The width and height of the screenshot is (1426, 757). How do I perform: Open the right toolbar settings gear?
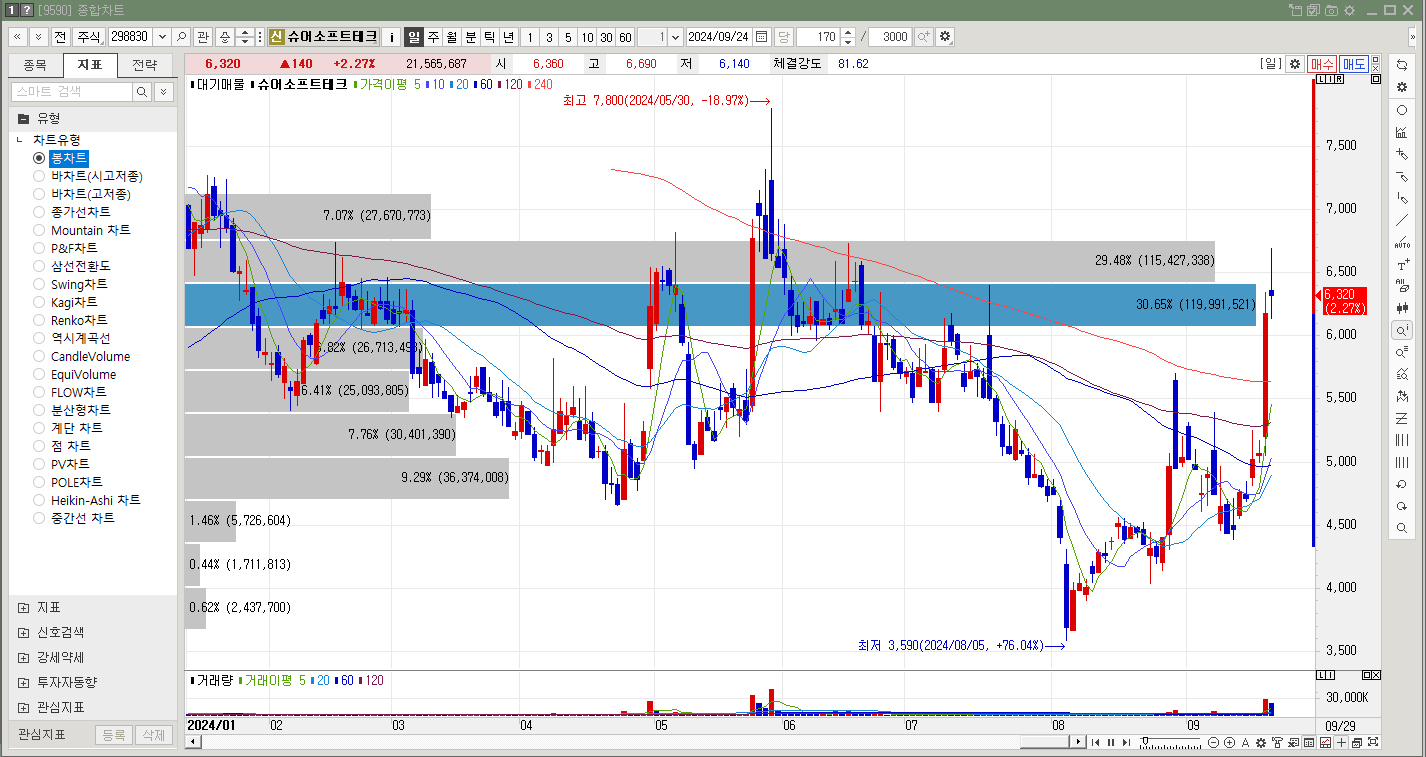pyautogui.click(x=1402, y=87)
